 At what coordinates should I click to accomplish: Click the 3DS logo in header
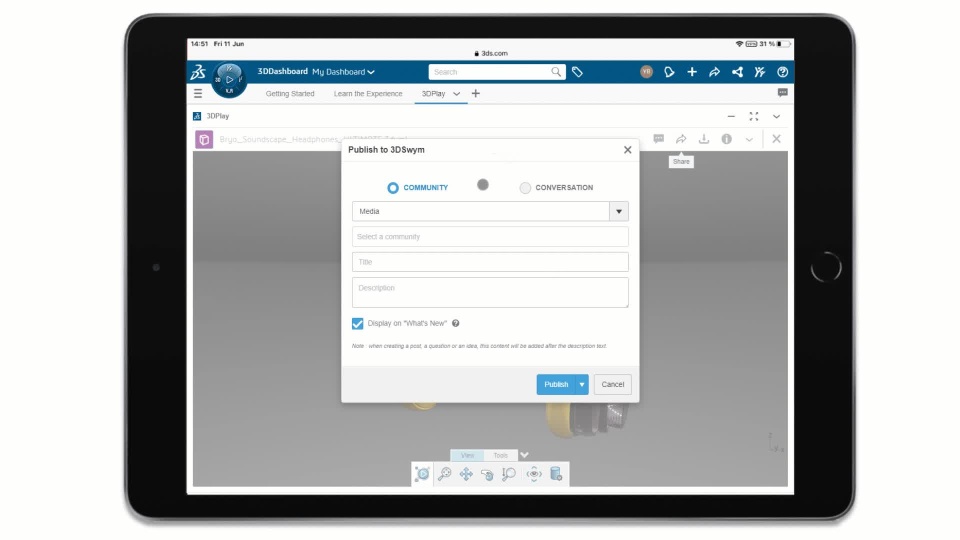(x=198, y=72)
